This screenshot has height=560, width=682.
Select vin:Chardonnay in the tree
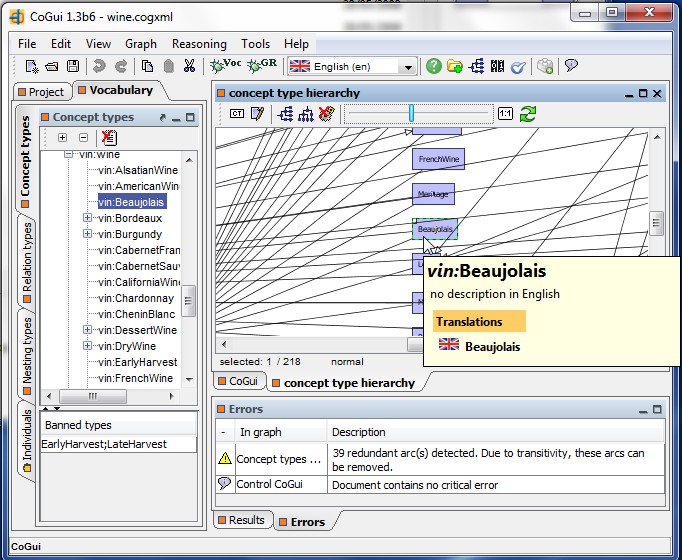coord(136,298)
